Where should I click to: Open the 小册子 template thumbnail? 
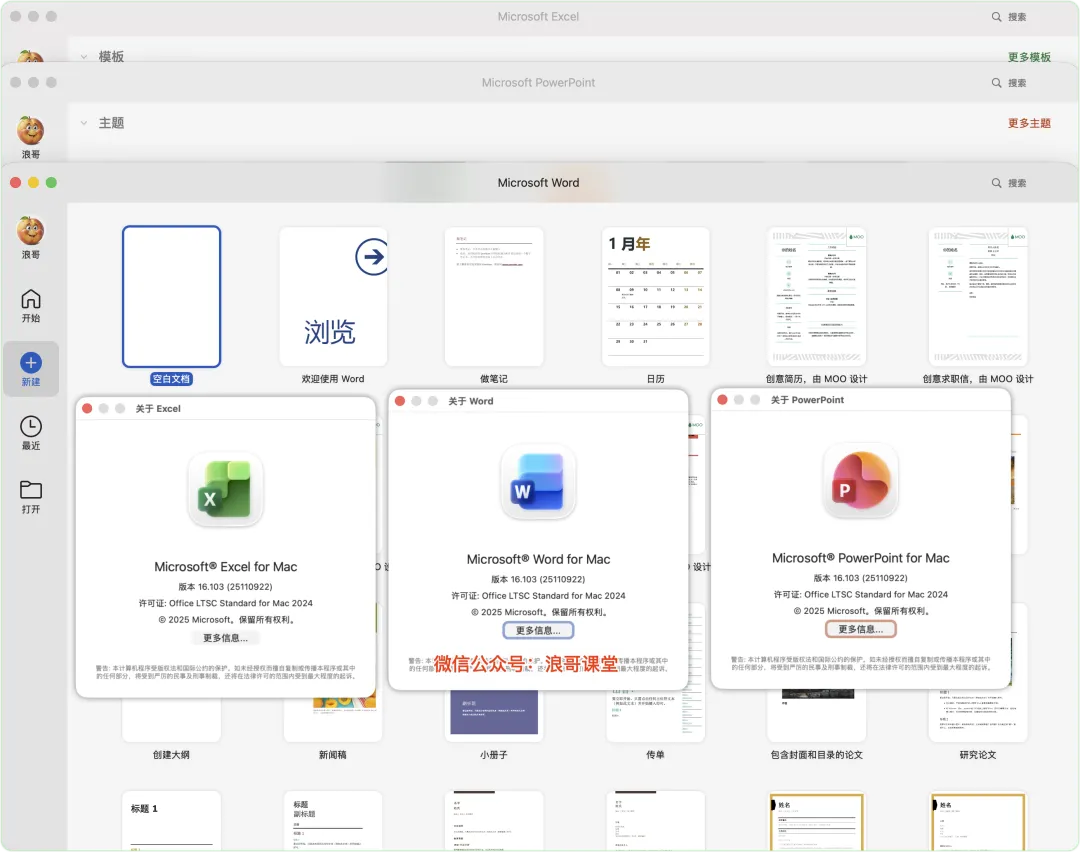494,715
